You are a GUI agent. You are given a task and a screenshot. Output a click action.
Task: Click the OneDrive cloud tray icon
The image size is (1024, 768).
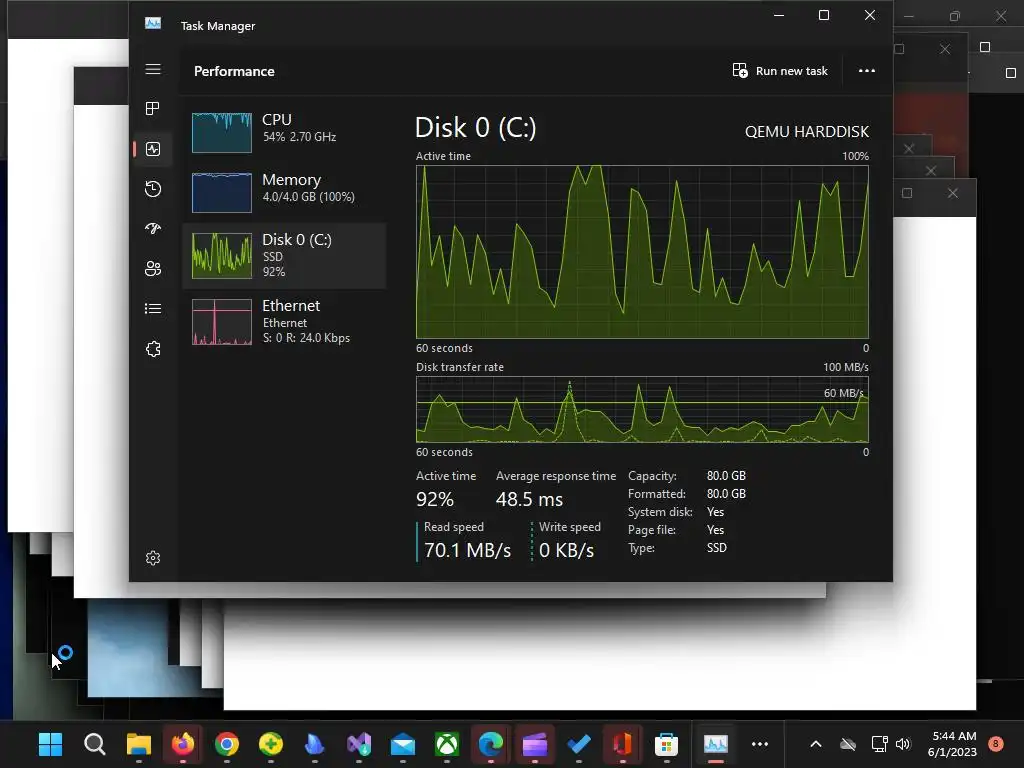click(848, 744)
